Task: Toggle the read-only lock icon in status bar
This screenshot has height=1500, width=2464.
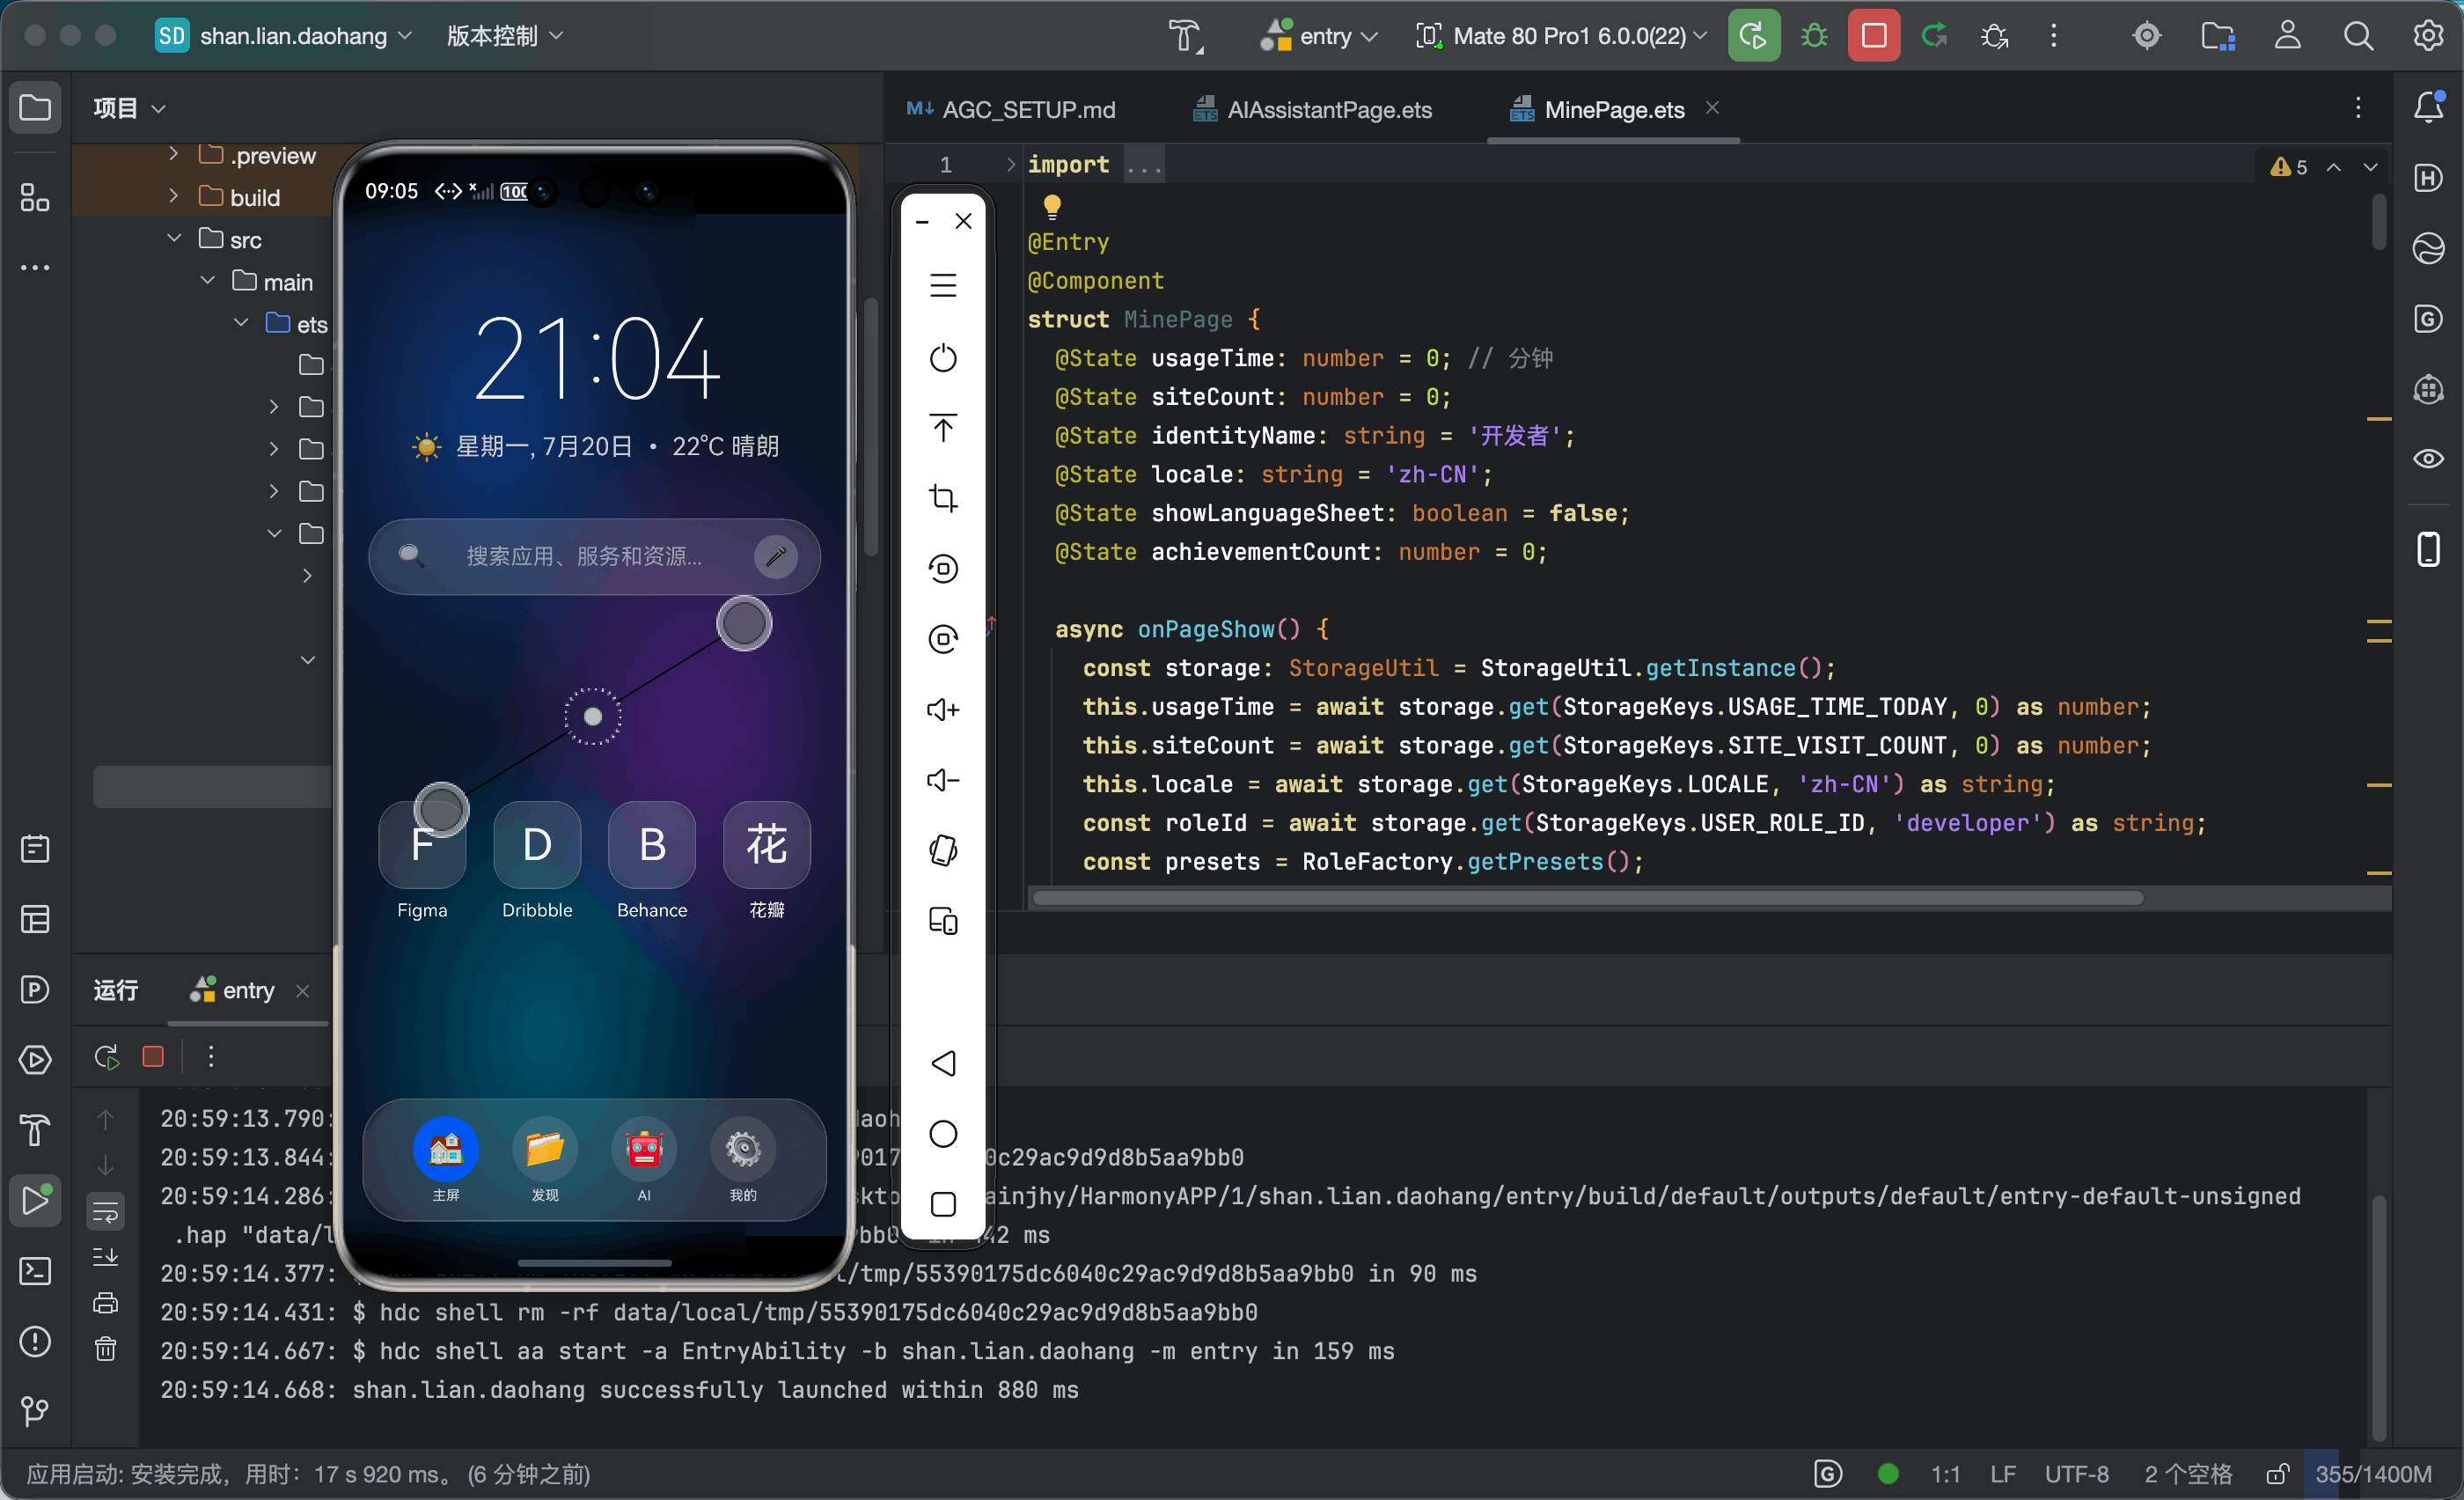Action: point(2278,1474)
